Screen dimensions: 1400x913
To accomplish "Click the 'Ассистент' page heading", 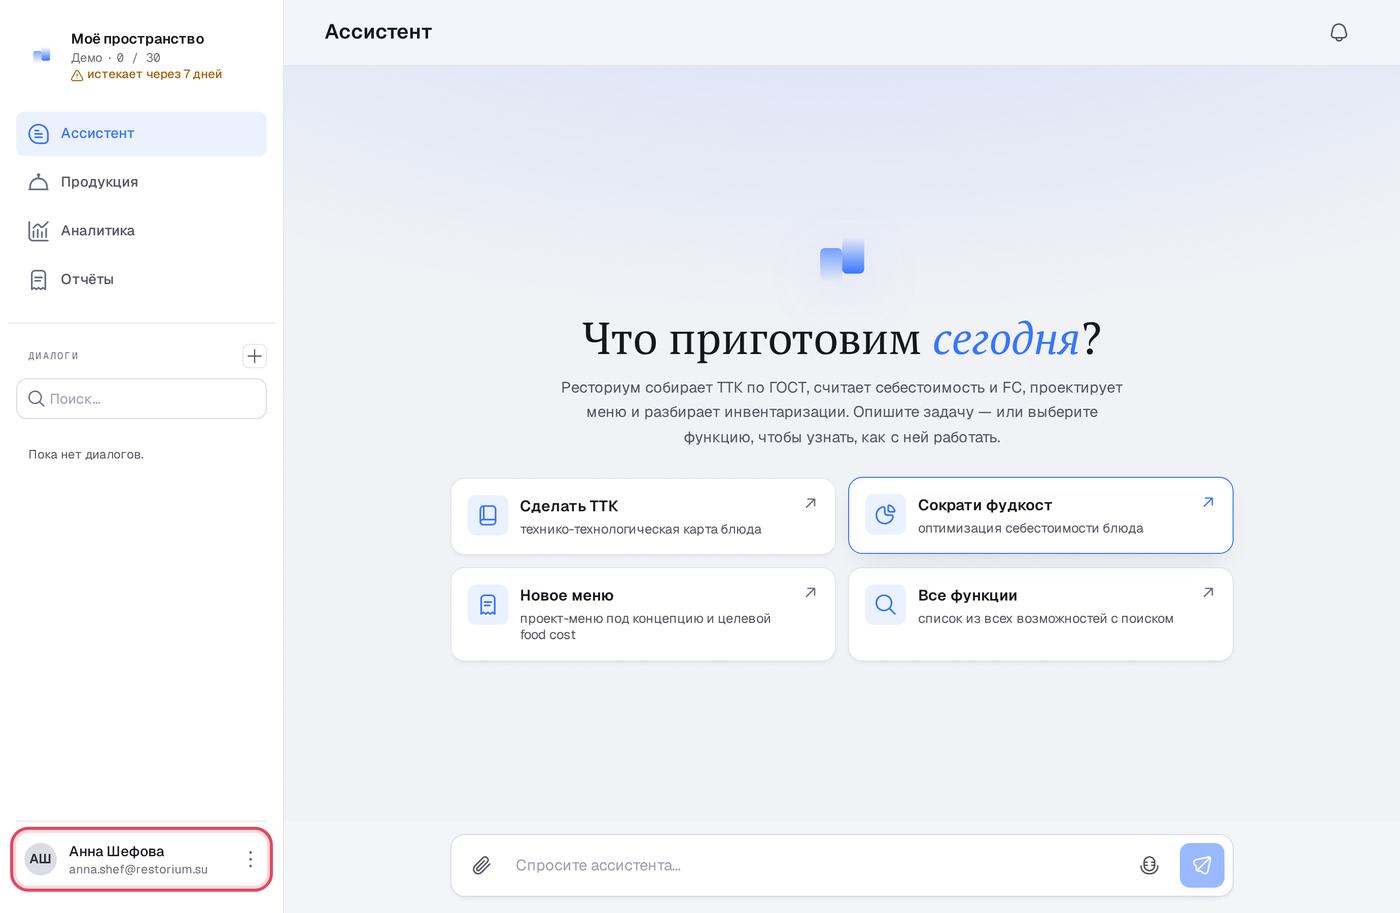I will (378, 32).
